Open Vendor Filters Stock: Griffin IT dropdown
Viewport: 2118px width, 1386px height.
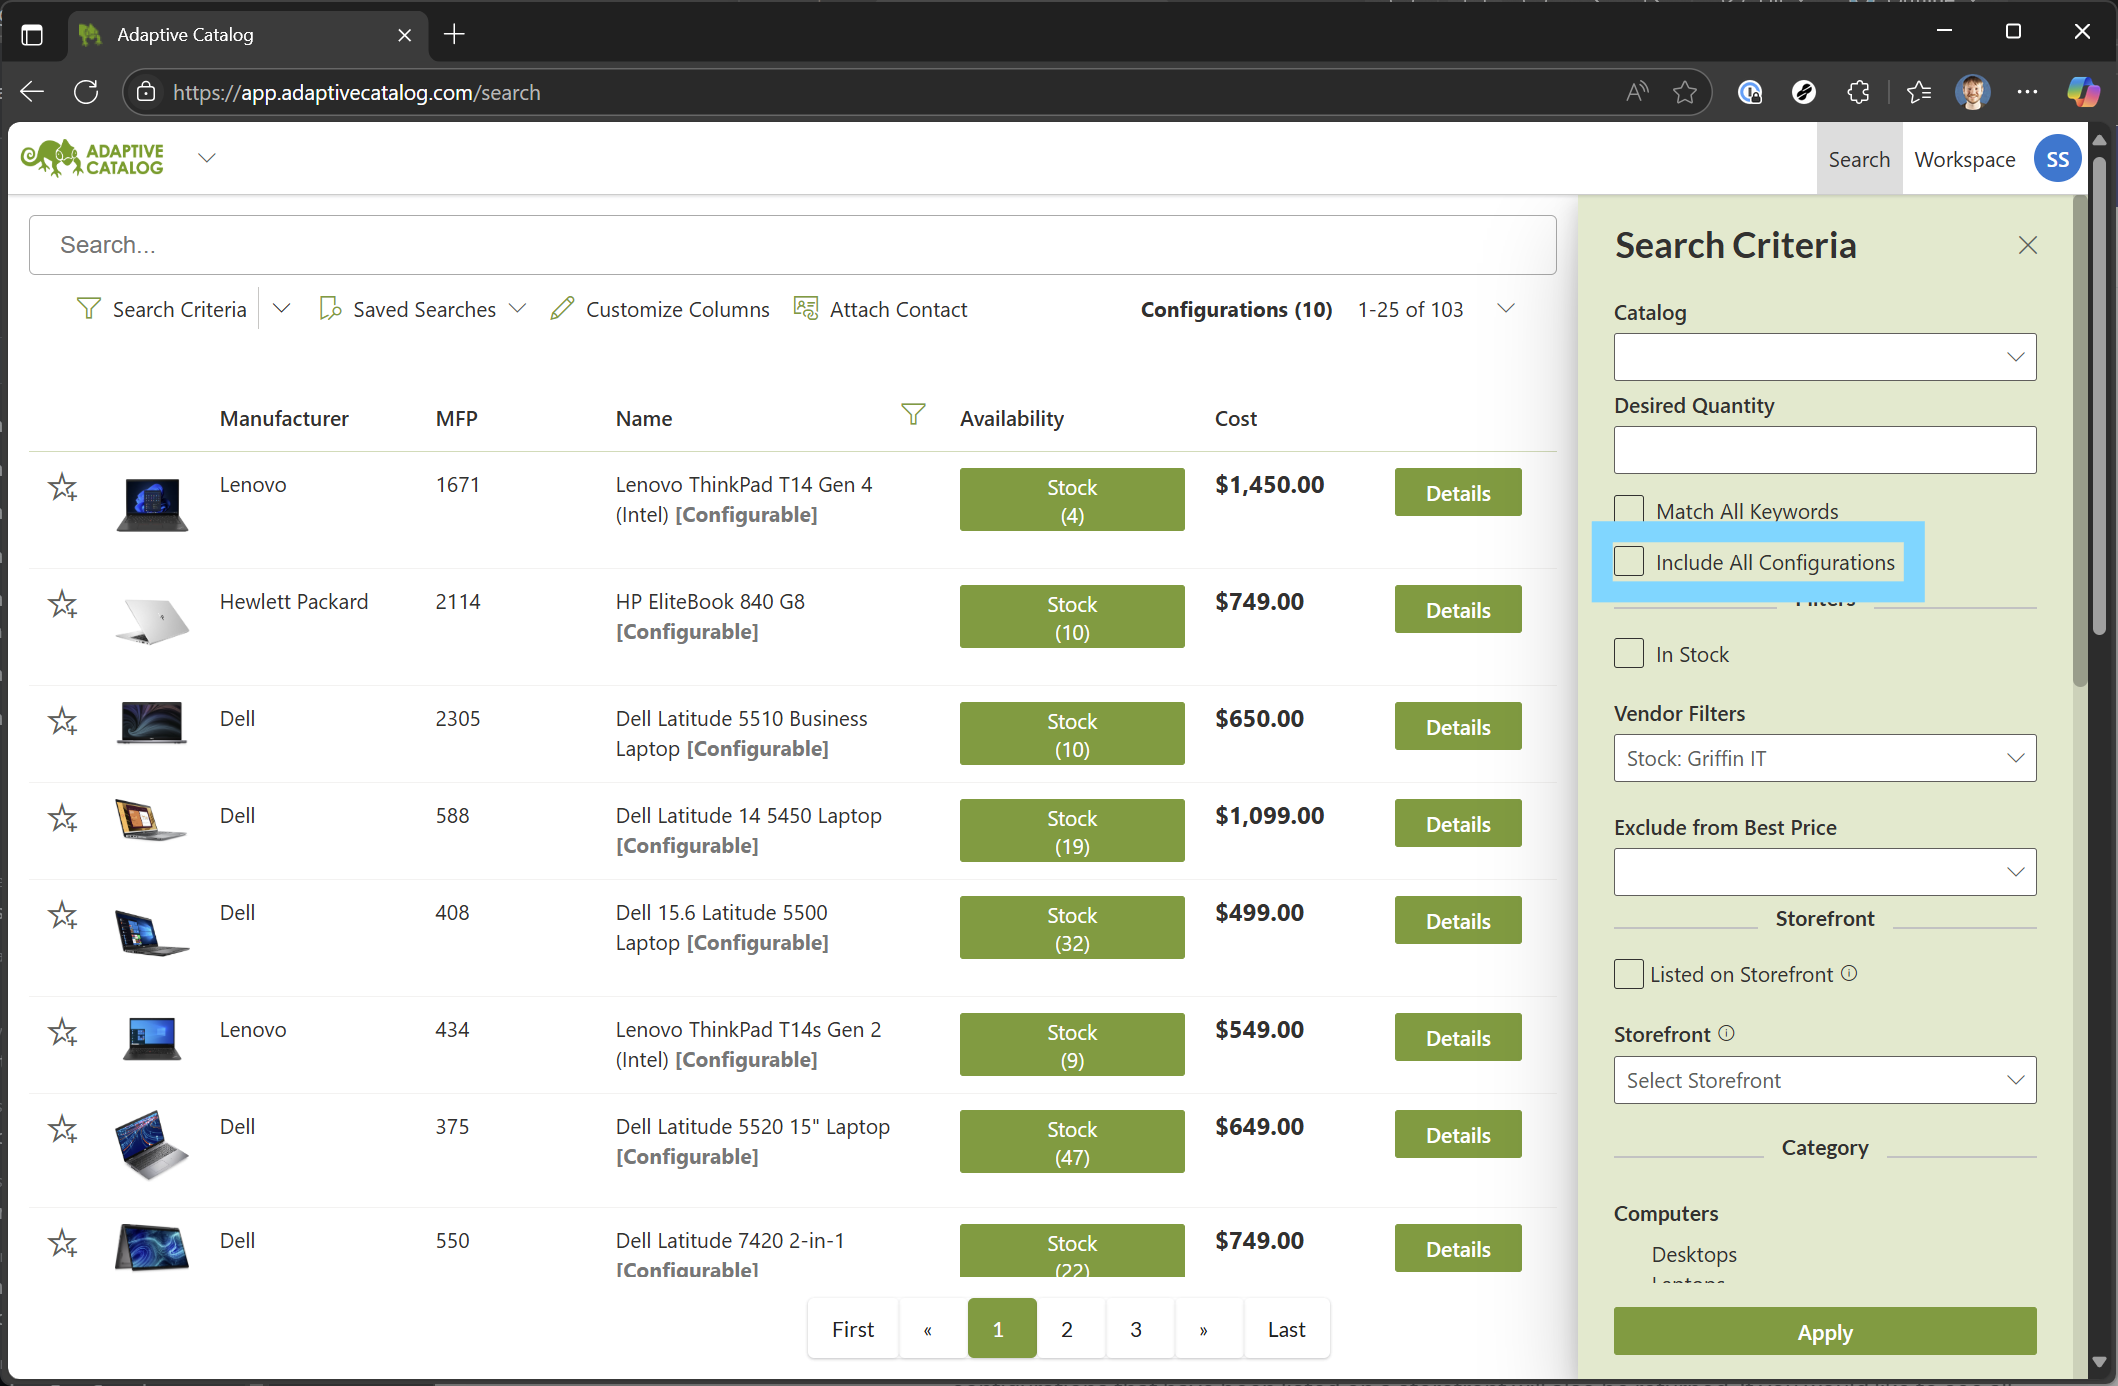[x=1825, y=758]
